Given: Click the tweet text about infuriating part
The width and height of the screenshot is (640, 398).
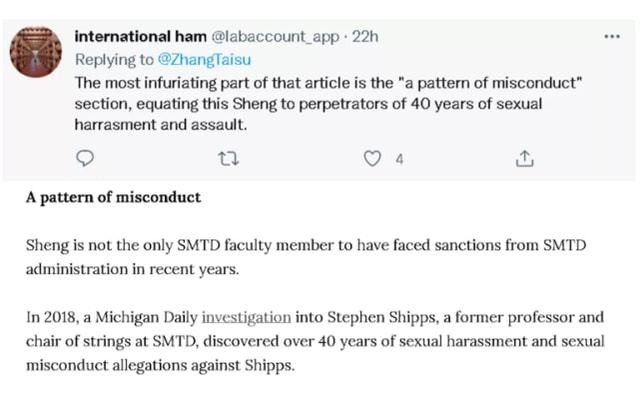Looking at the screenshot, I should point(328,104).
